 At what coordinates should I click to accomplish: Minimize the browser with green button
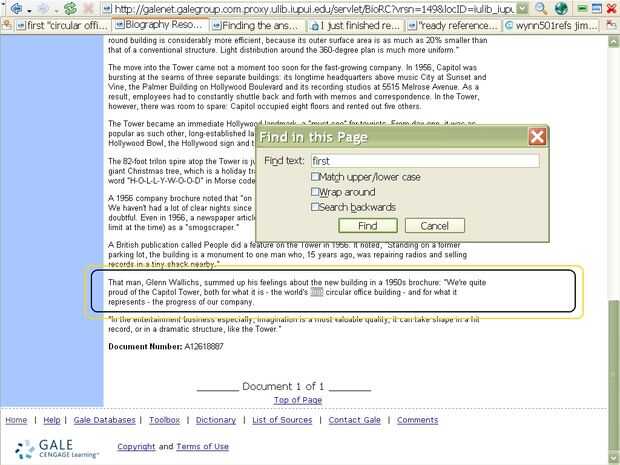(582, 8)
